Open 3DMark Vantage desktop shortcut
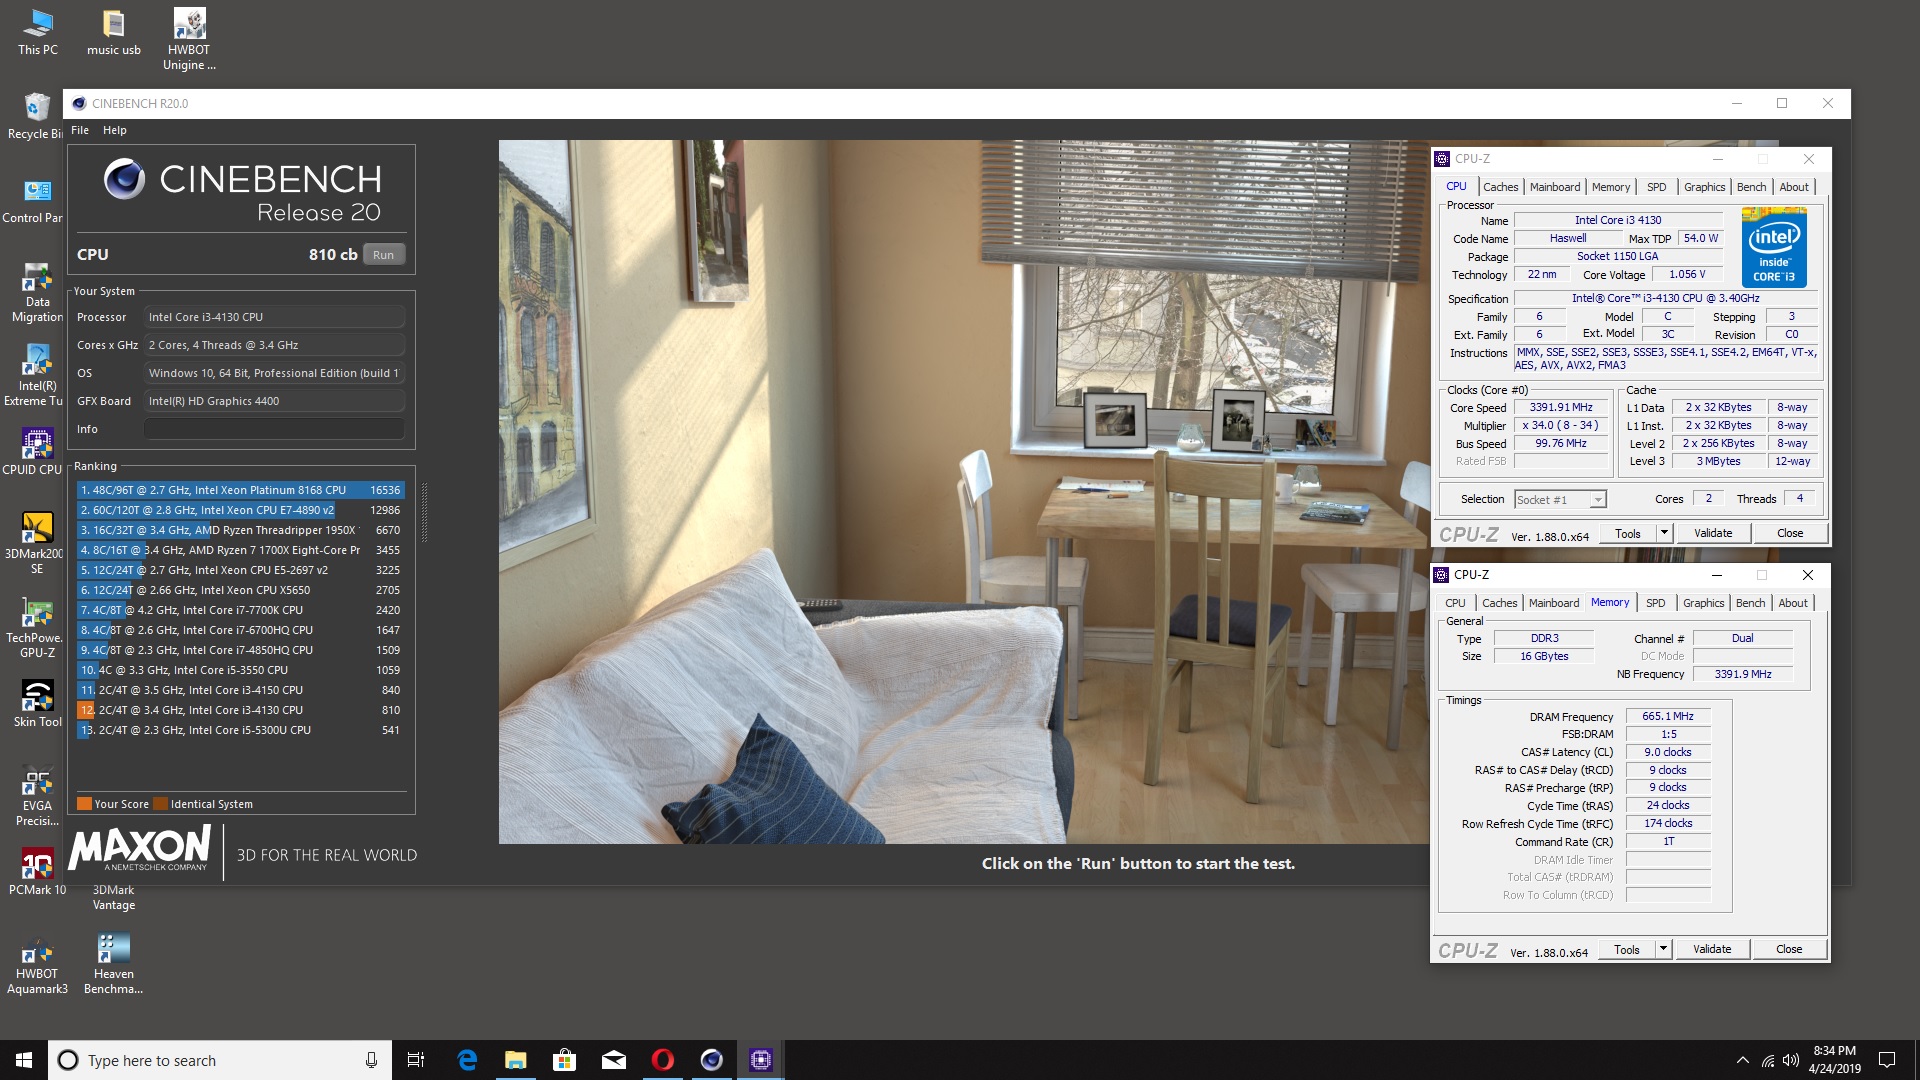This screenshot has width=1920, height=1080. pos(113,897)
